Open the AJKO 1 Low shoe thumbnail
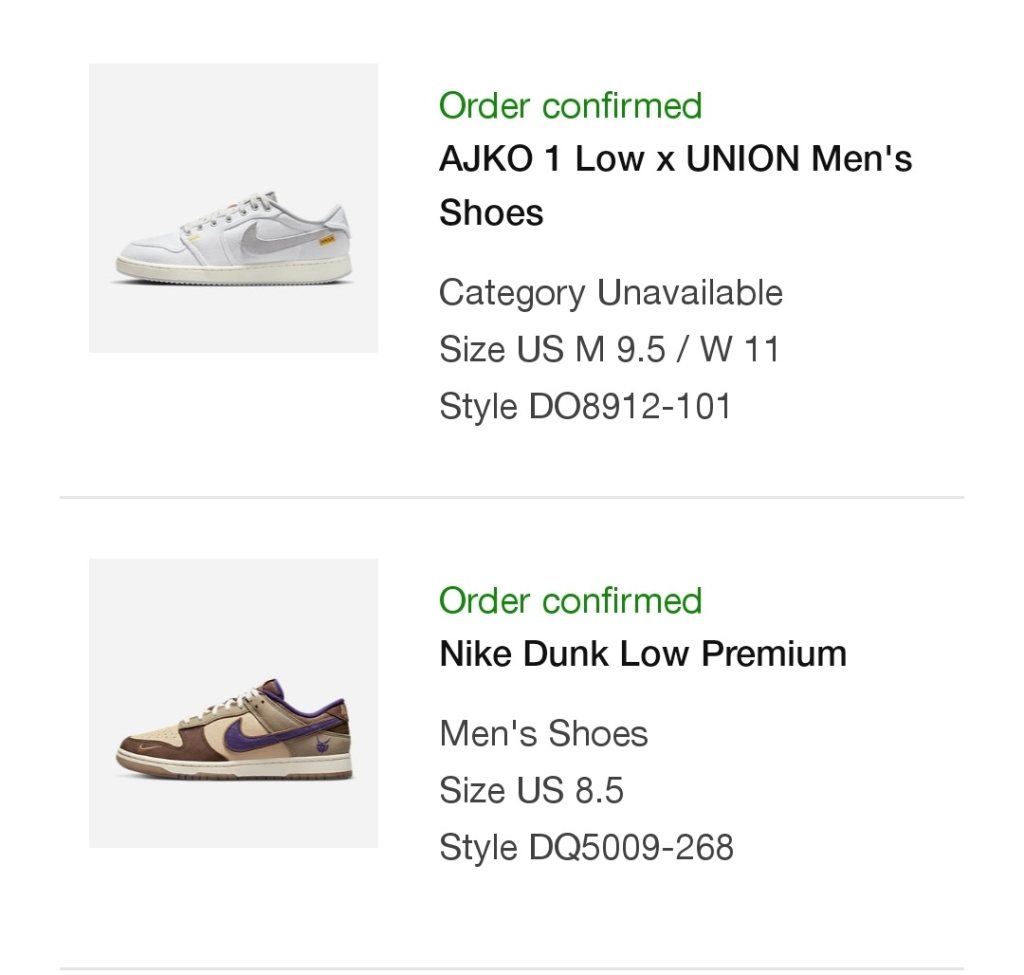 pos(233,208)
